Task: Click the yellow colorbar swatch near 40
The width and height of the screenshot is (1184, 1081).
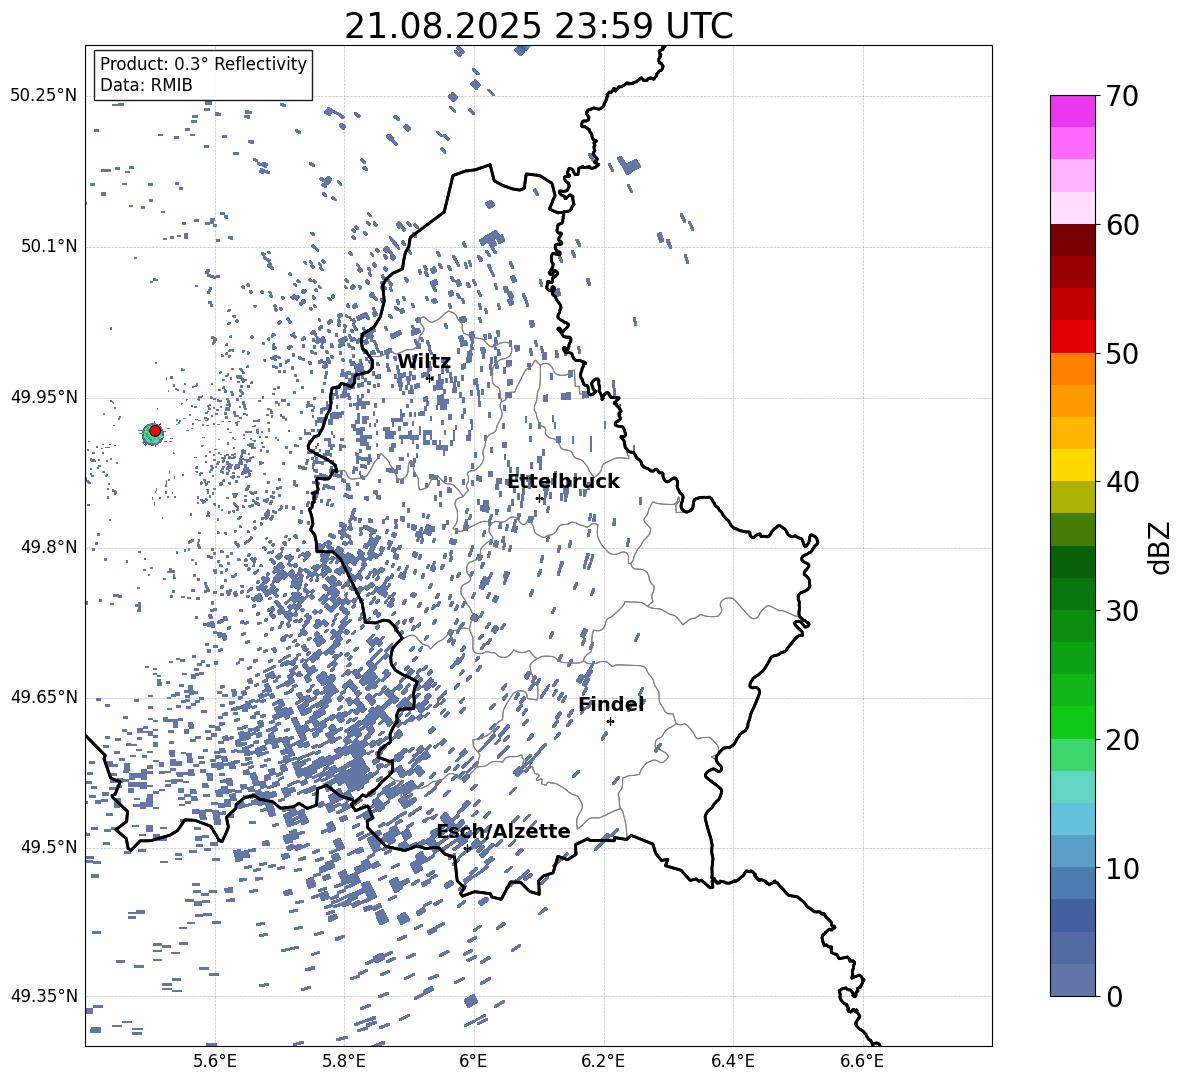Action: 1072,466
